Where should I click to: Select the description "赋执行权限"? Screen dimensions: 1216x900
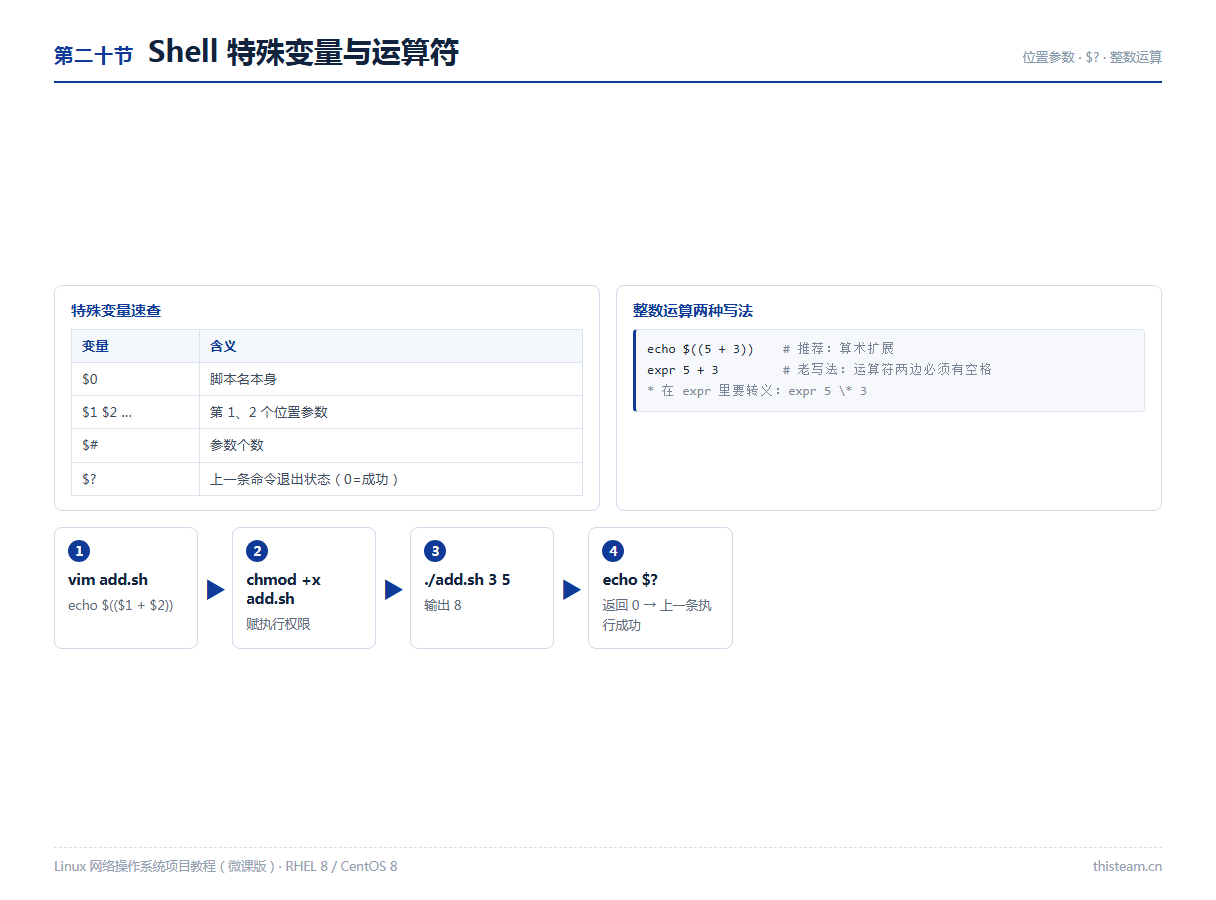click(278, 624)
